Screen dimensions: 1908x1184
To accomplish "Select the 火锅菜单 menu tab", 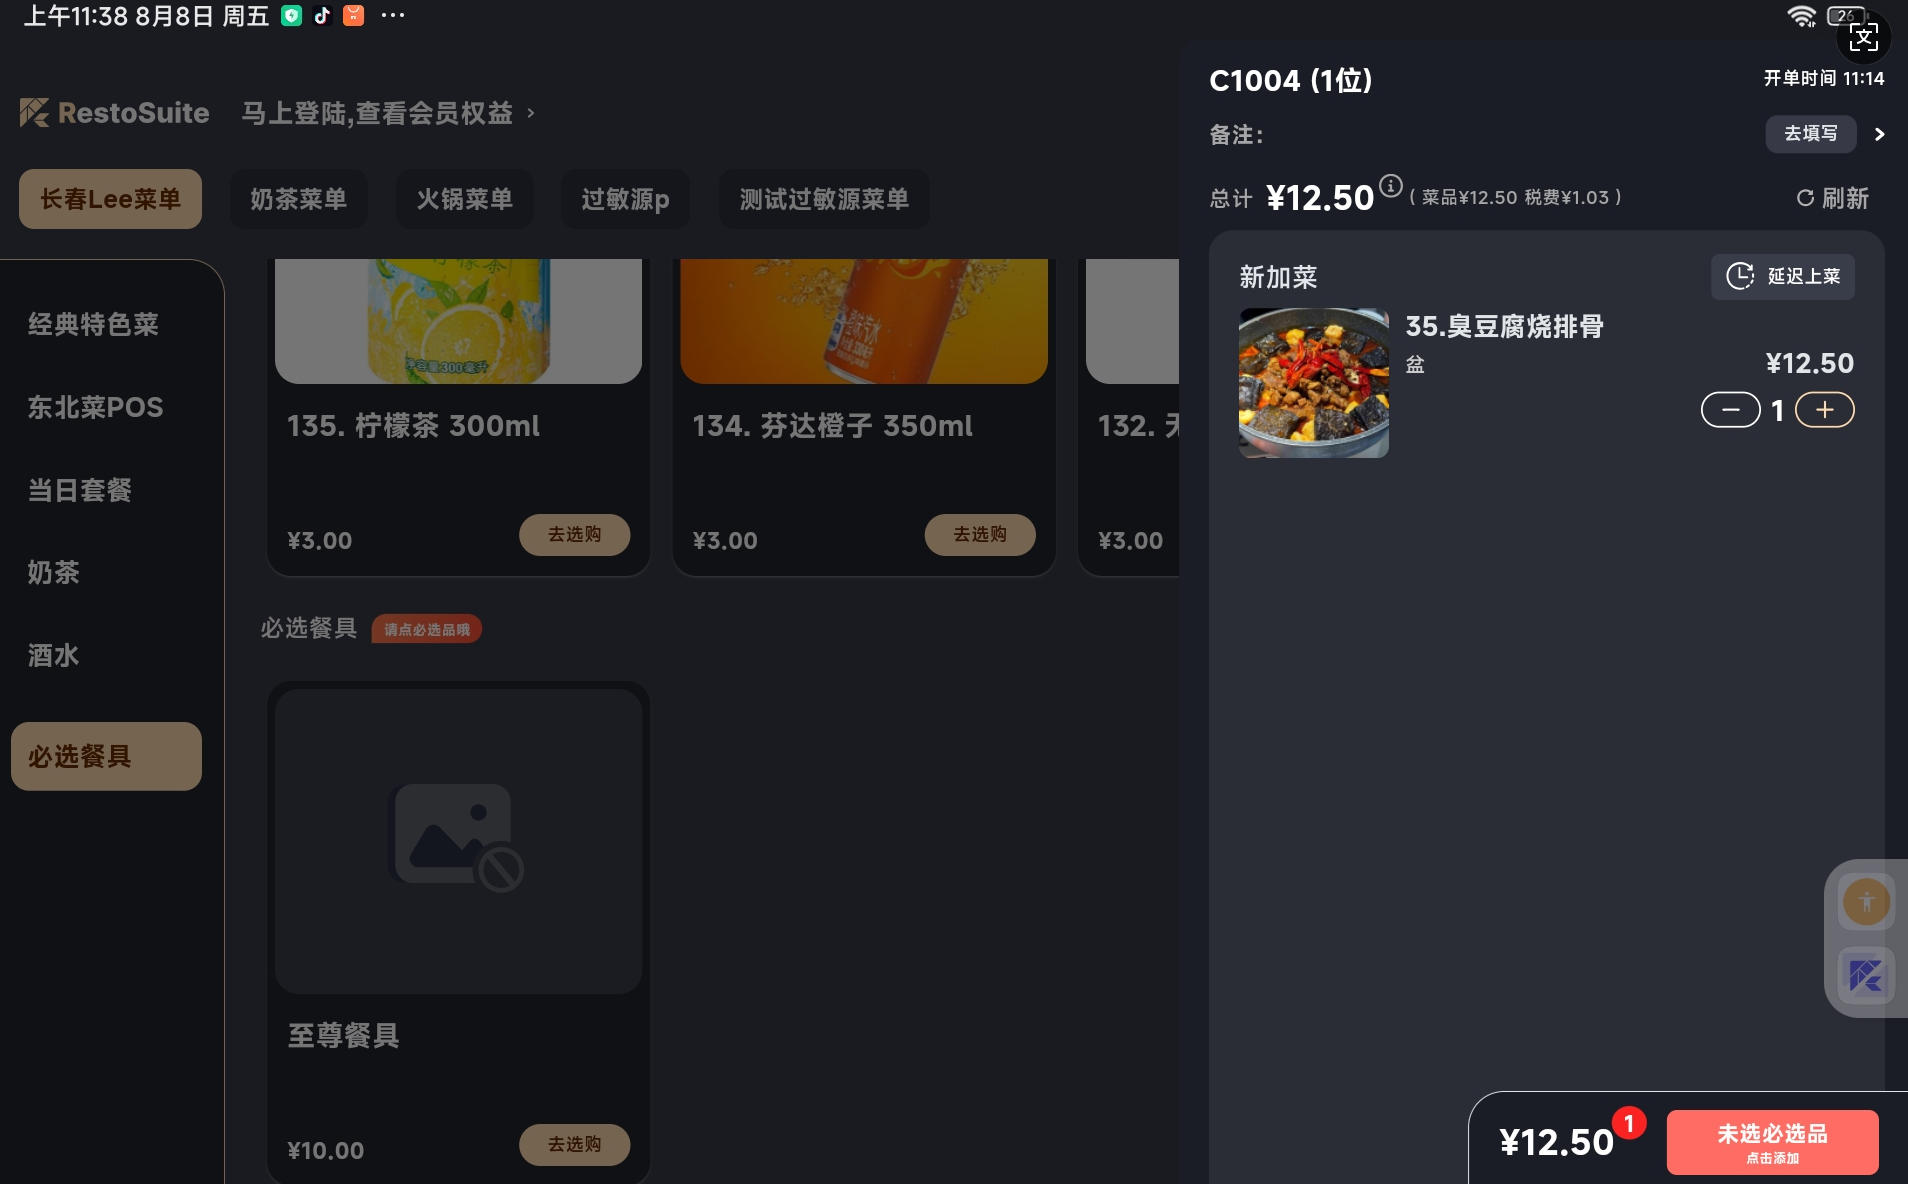I will 464,199.
